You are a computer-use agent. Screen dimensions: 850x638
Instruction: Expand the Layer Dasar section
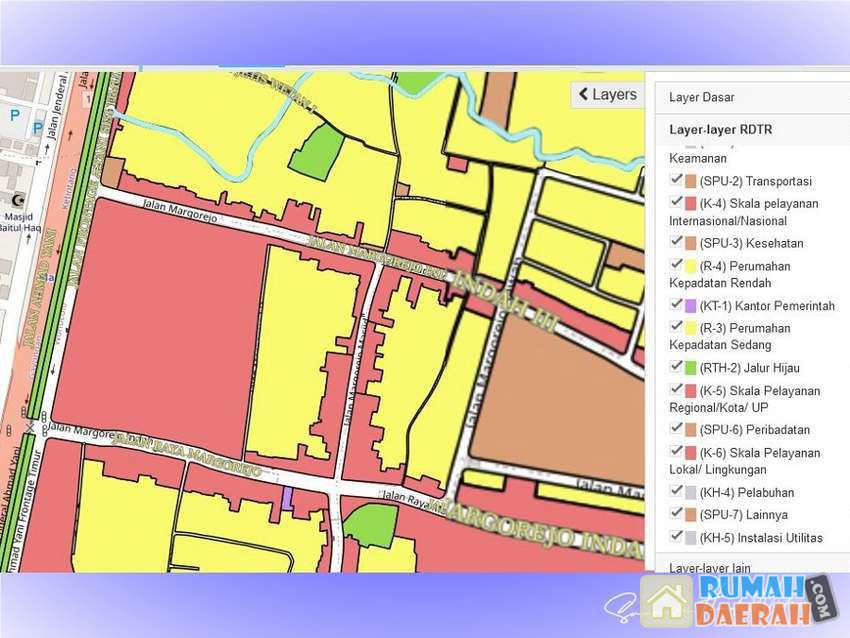pos(702,98)
